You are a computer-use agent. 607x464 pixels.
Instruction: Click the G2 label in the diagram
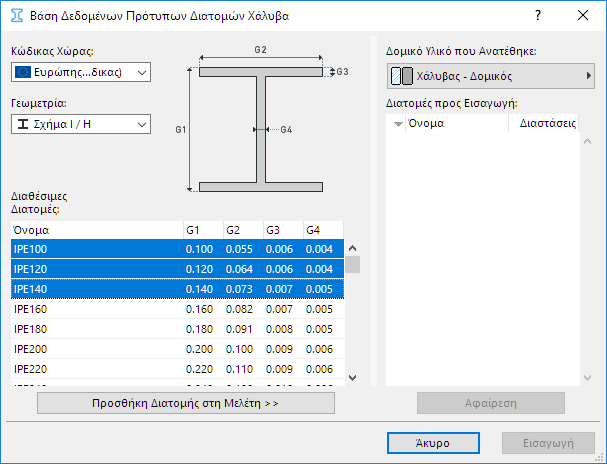[x=261, y=50]
